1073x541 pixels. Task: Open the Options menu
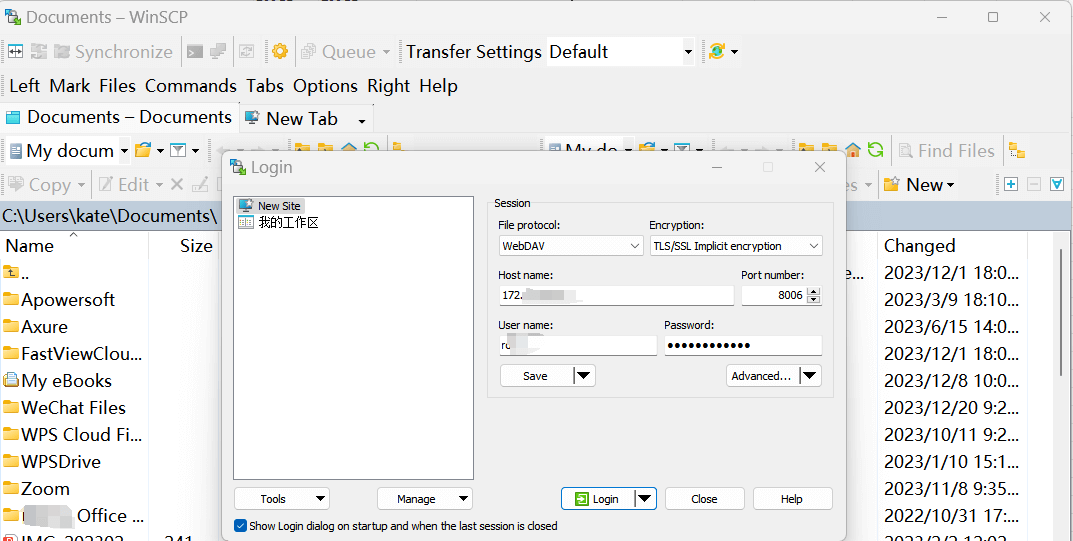[x=325, y=86]
